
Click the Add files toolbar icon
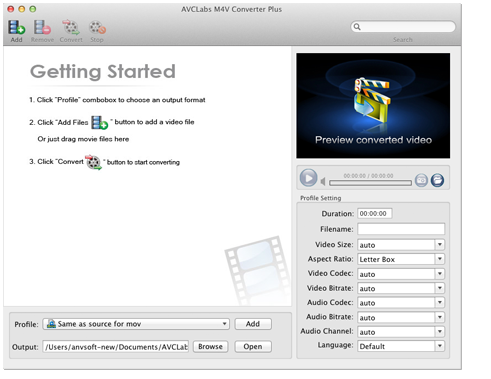tap(16, 28)
